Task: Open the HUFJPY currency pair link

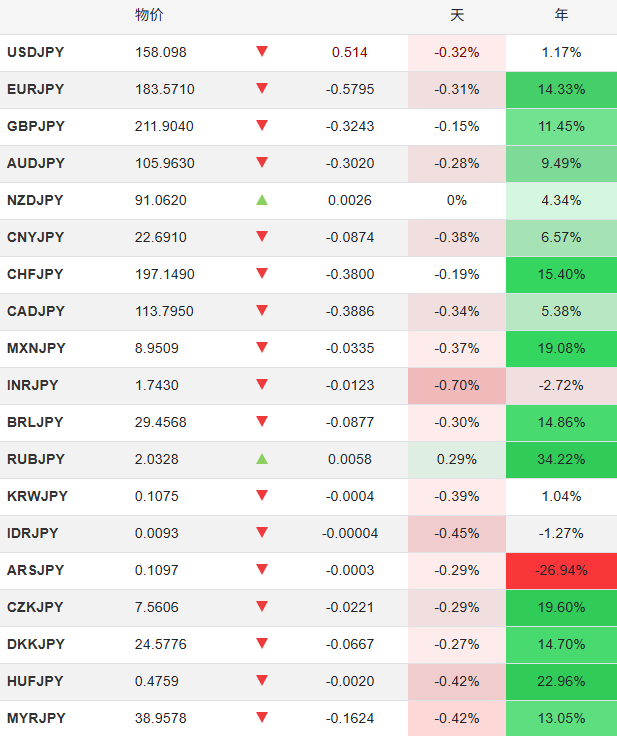Action: [x=35, y=681]
